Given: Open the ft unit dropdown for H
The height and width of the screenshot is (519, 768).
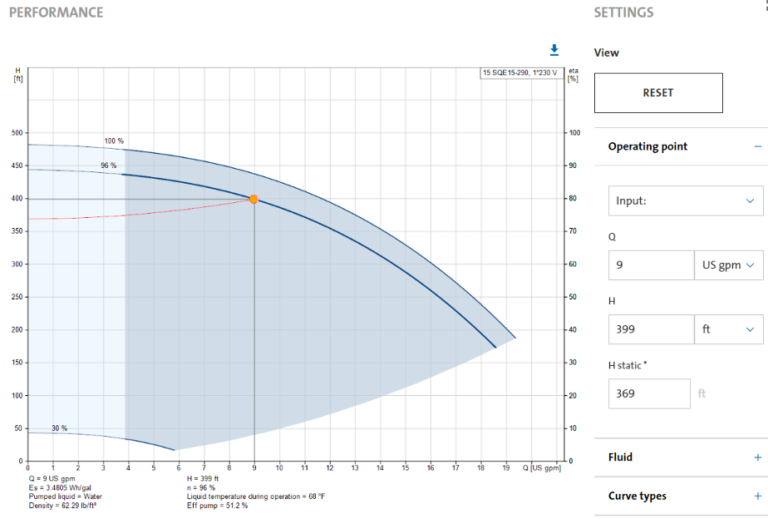Looking at the screenshot, I should [728, 329].
